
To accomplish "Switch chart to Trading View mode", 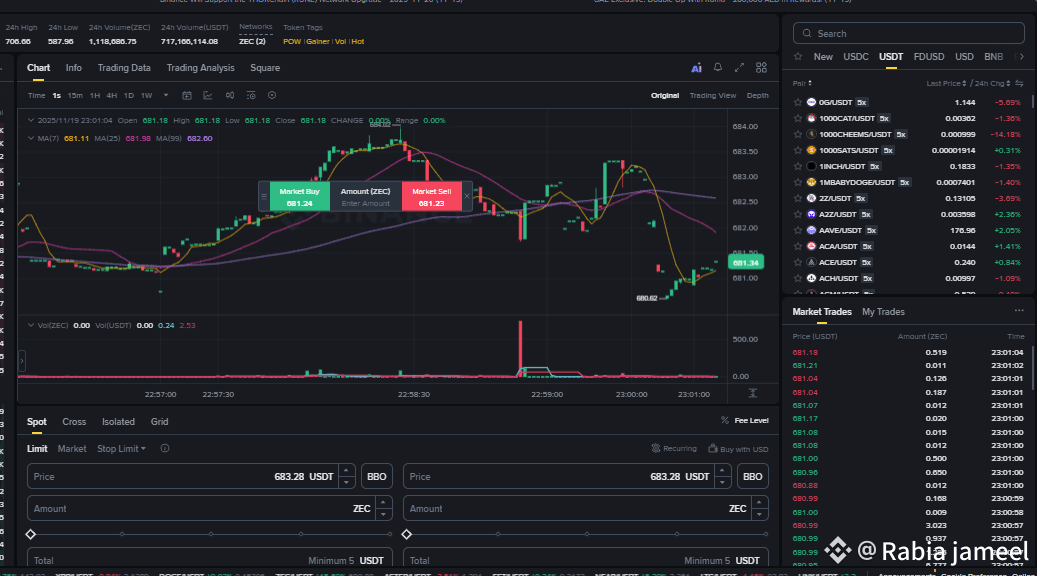I will coord(712,95).
